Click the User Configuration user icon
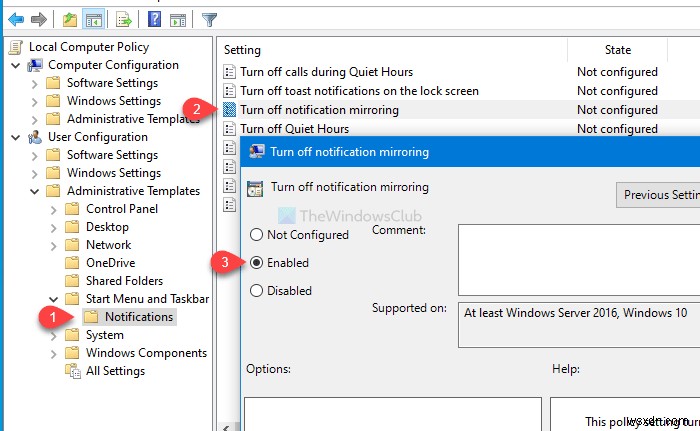Screen dimensions: 700x431 pyautogui.click(x=35, y=137)
